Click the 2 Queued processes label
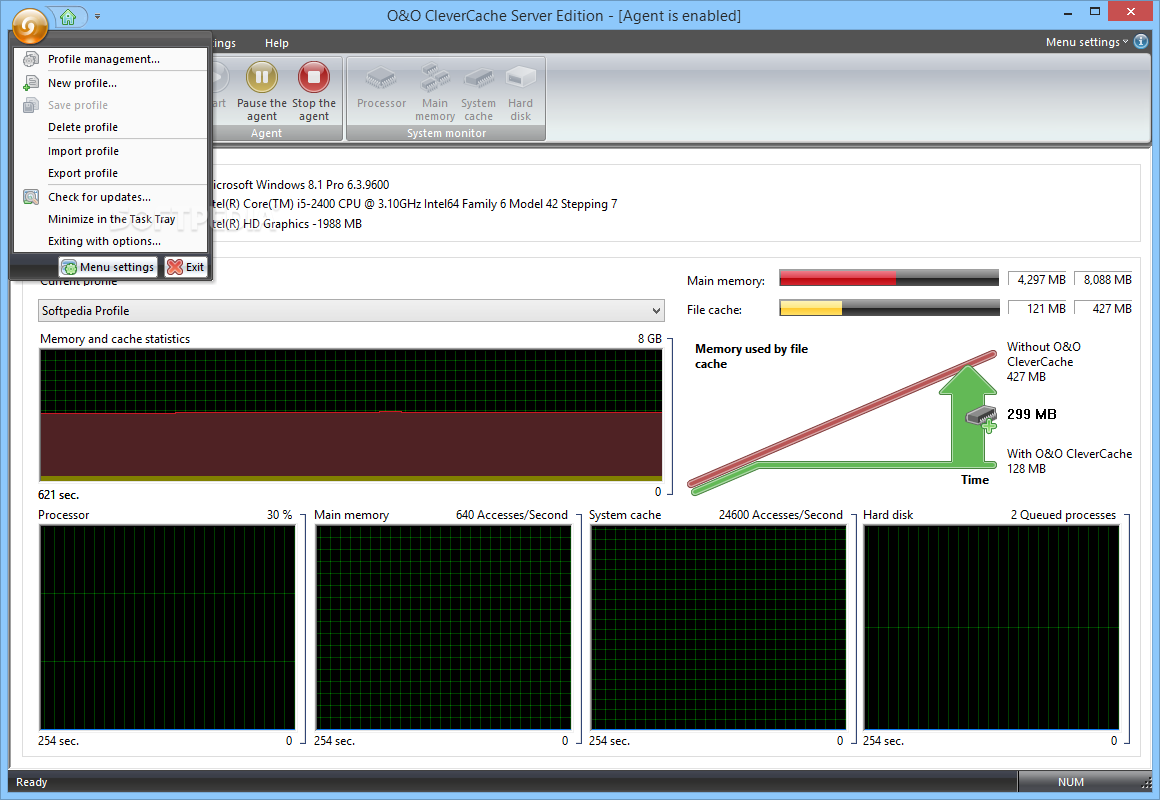Image resolution: width=1160 pixels, height=800 pixels. [1063, 515]
